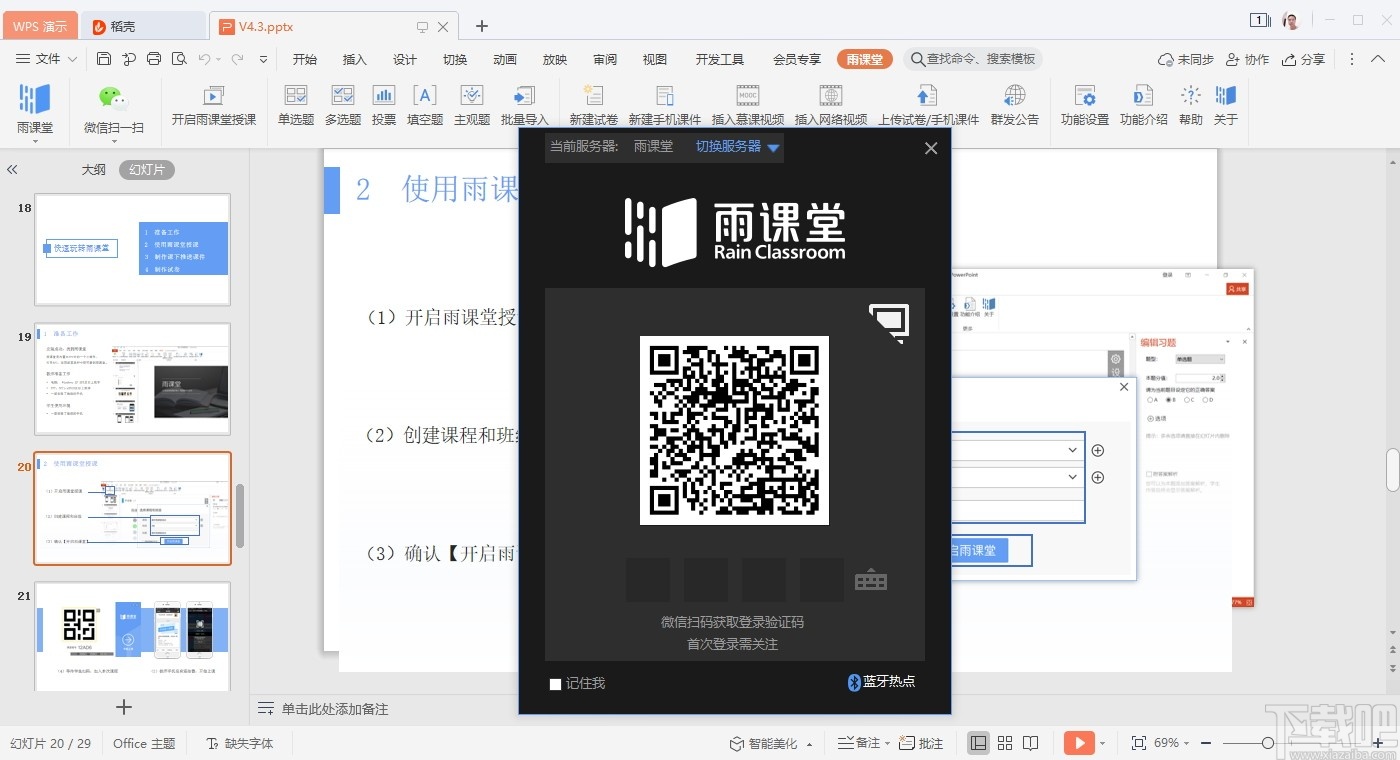Toggle normal view button in status bar
The height and width of the screenshot is (760, 1400).
coord(979,743)
